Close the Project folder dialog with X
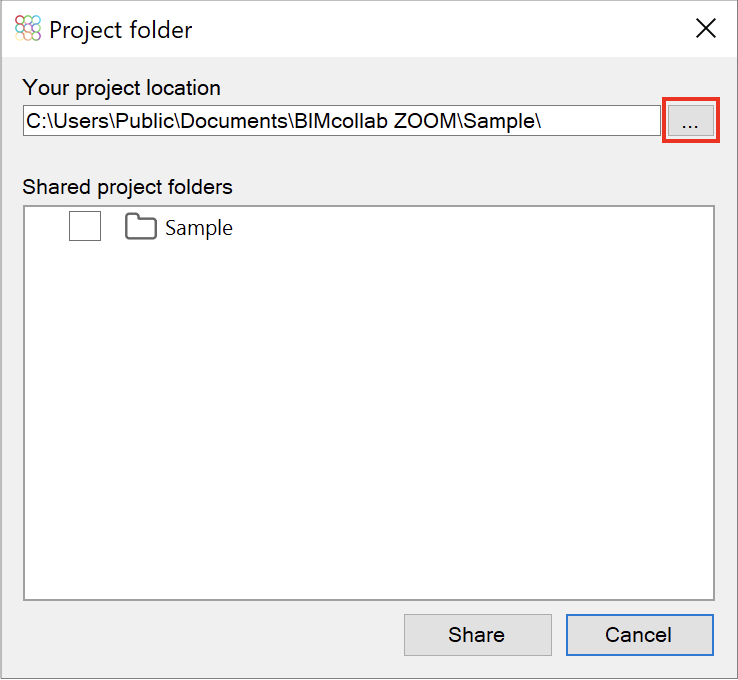Image resolution: width=738 pixels, height=680 pixels. 706,29
